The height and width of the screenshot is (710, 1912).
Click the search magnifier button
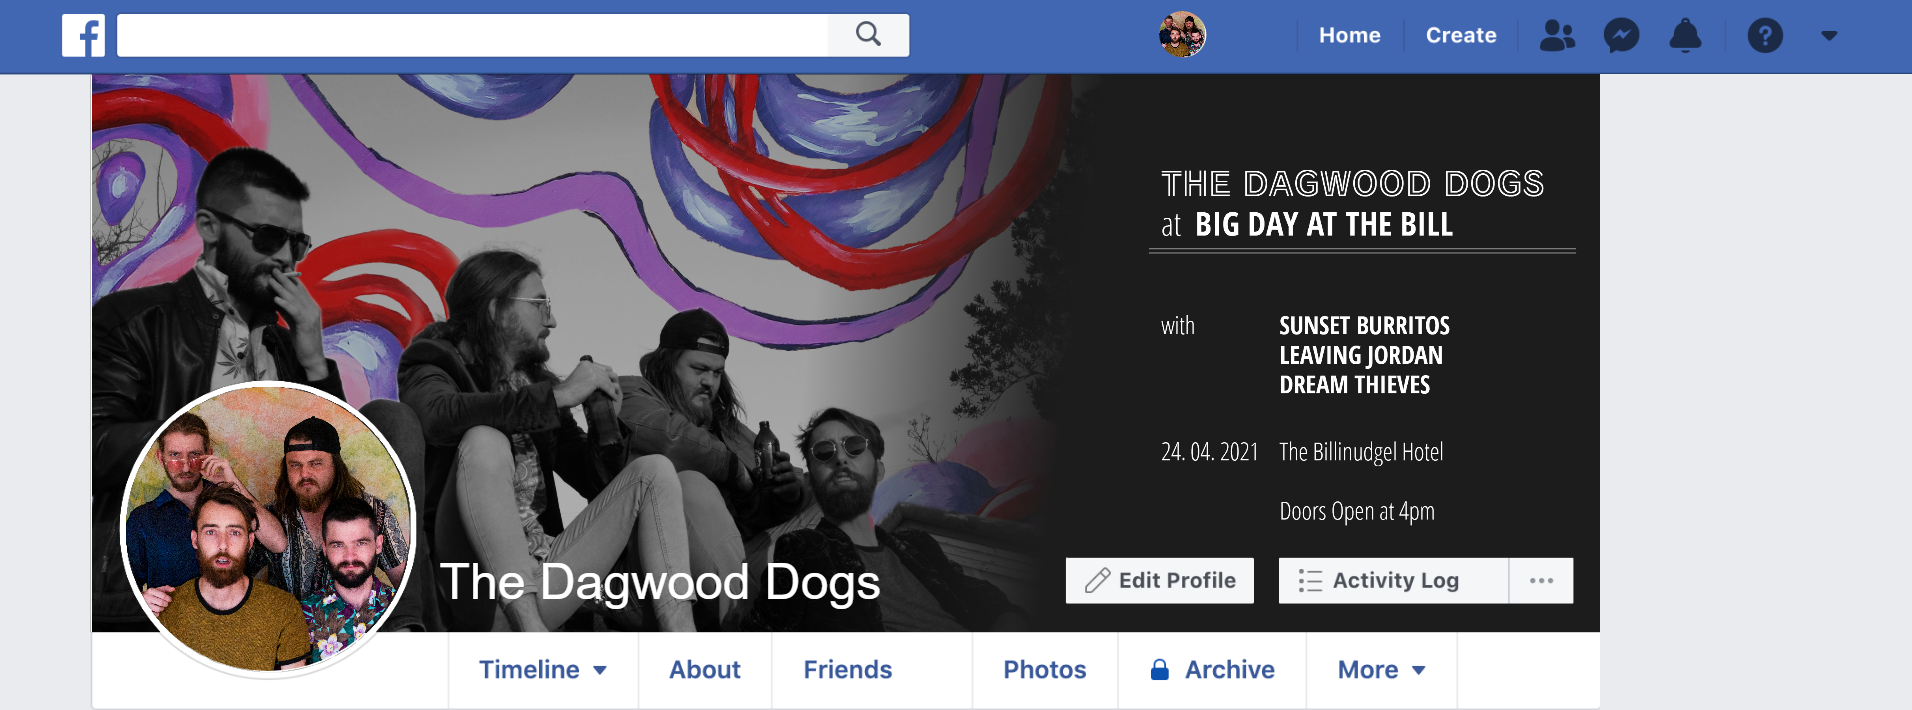[x=868, y=35]
